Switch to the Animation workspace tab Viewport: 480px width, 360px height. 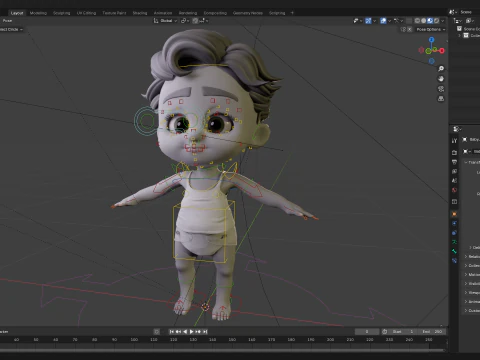click(163, 13)
